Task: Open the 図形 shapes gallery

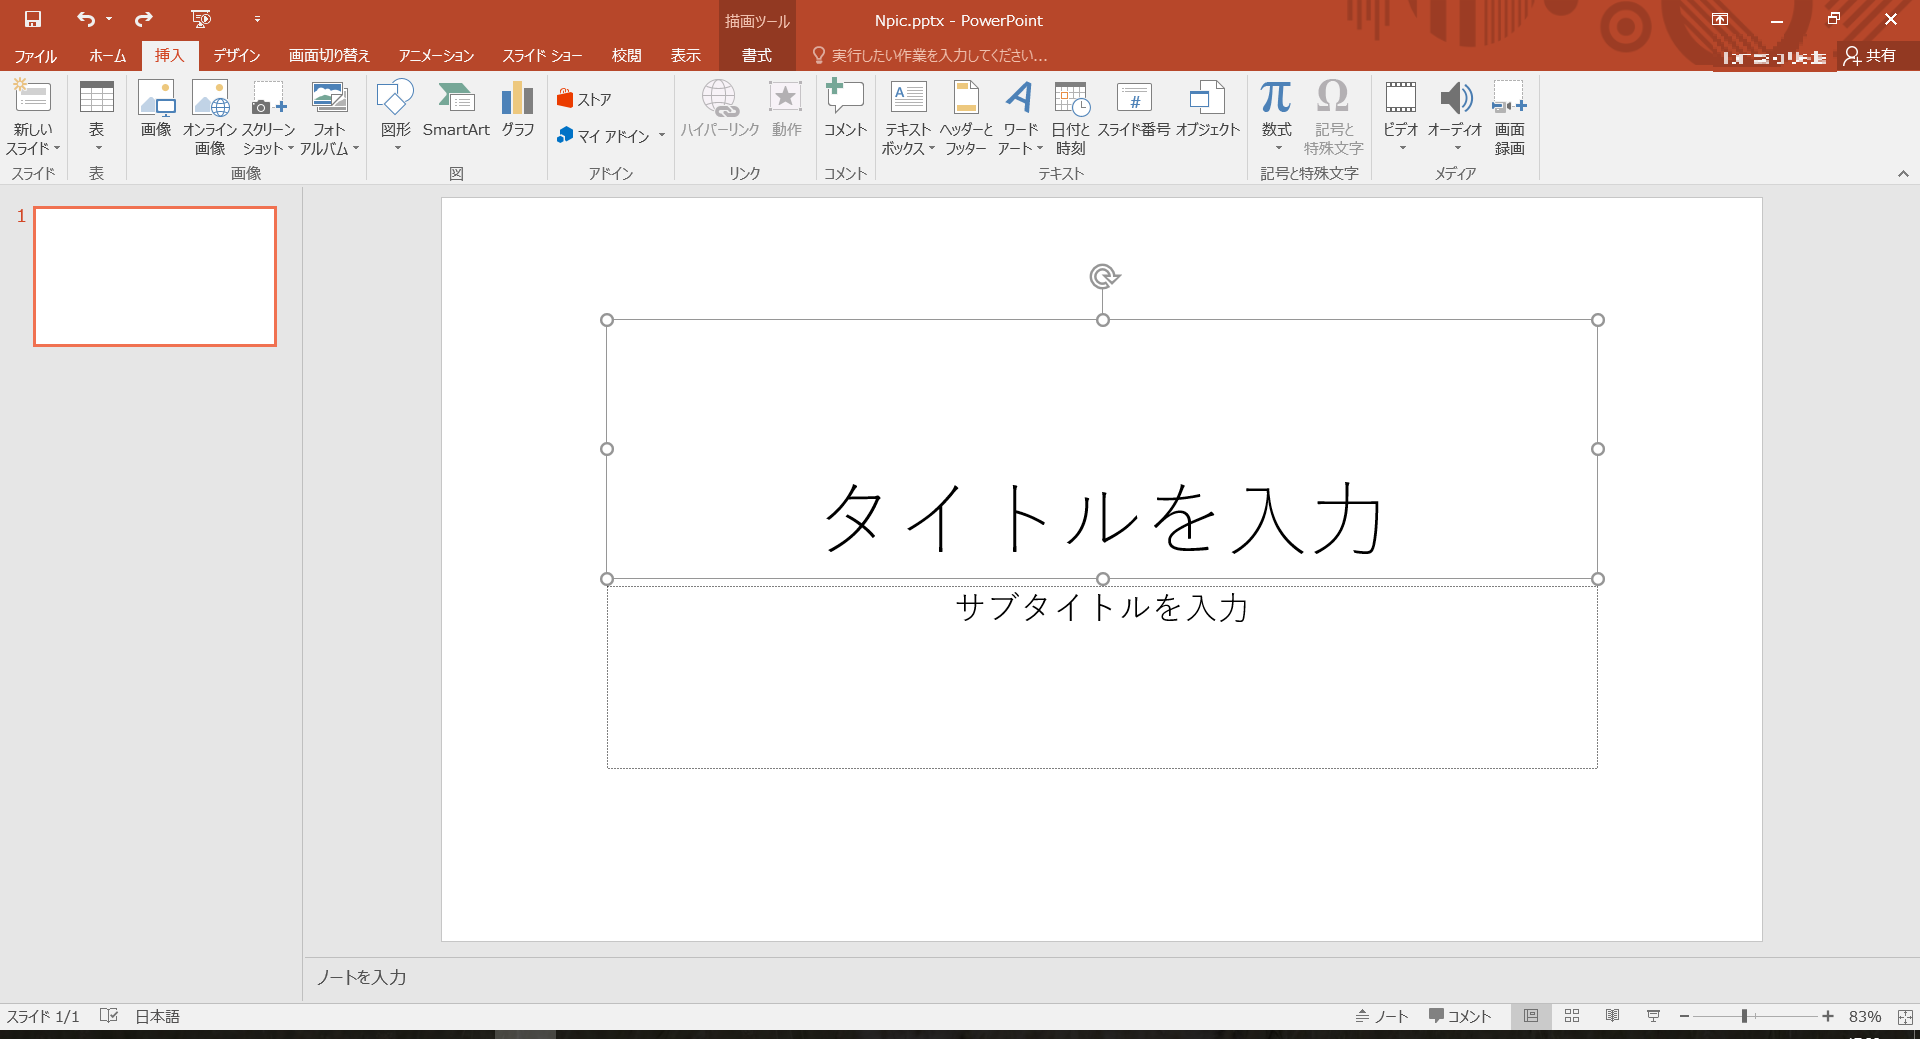Action: (x=396, y=118)
